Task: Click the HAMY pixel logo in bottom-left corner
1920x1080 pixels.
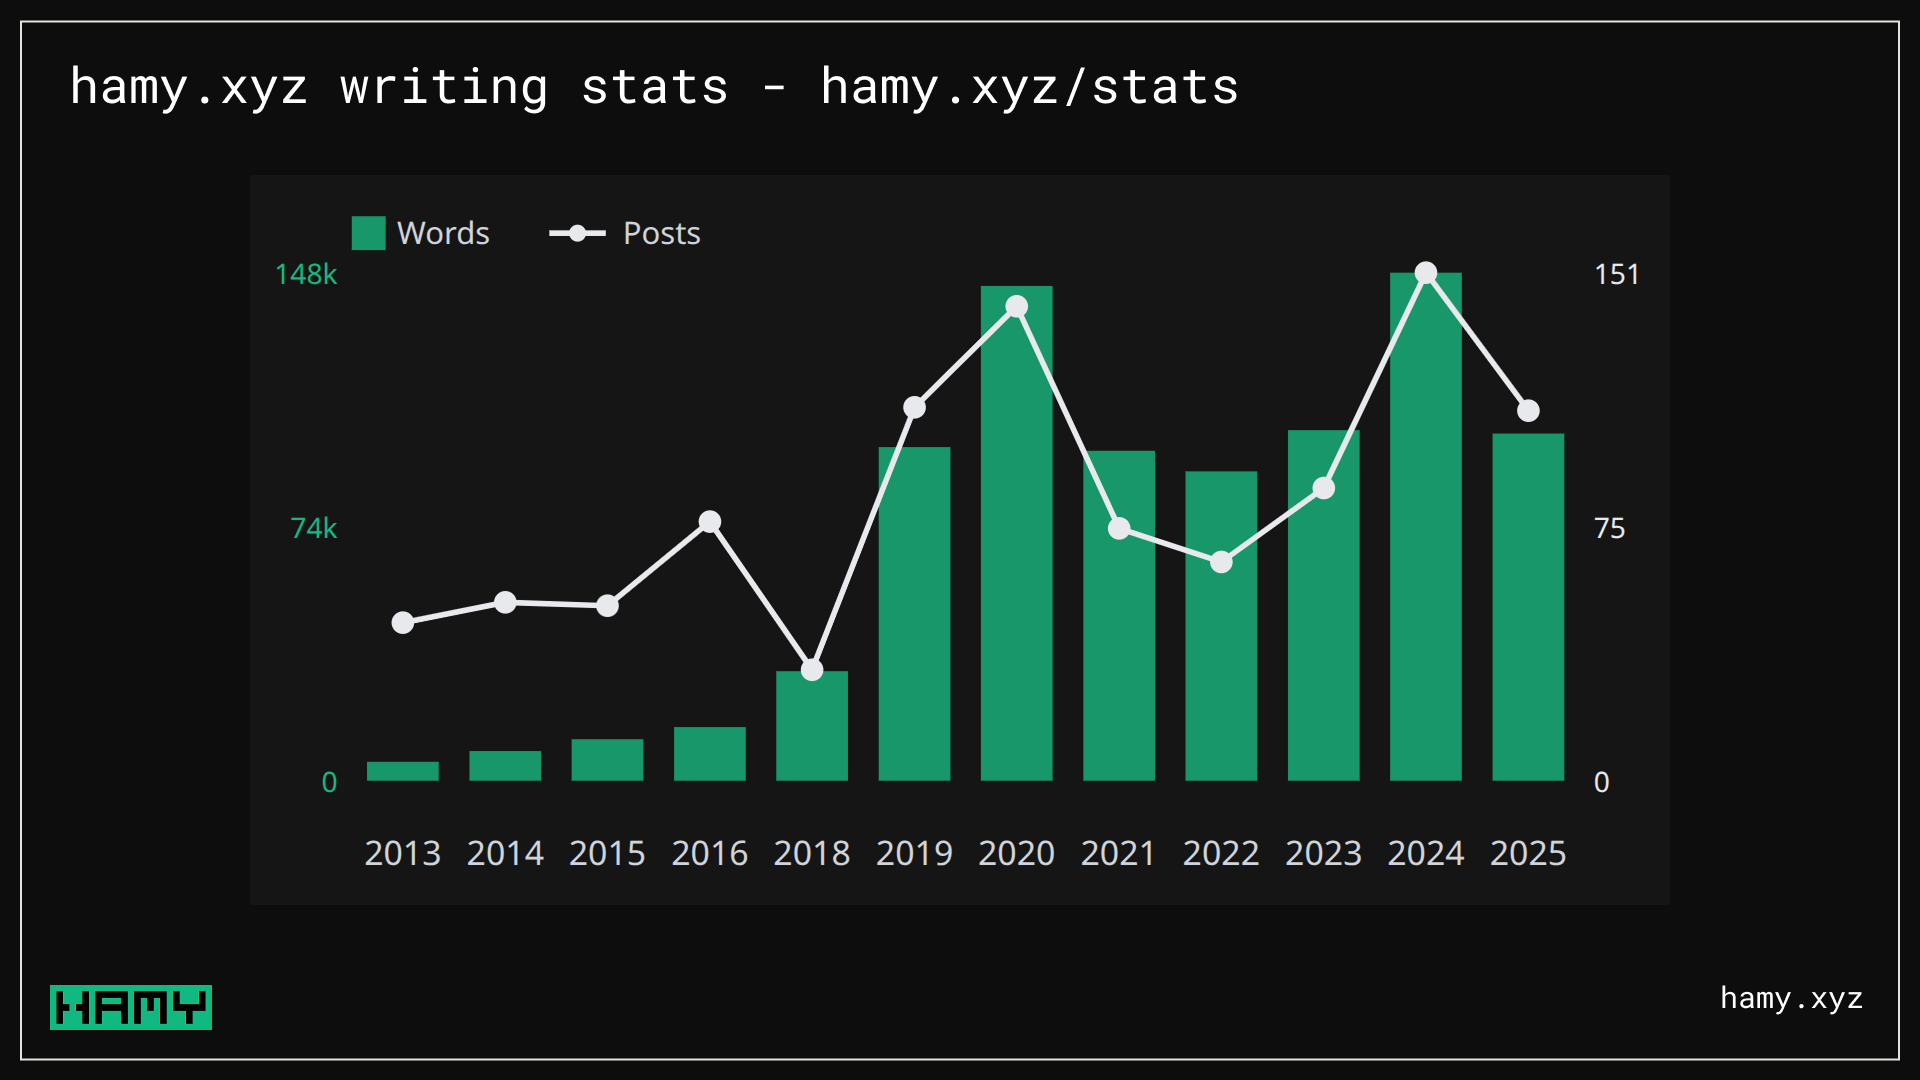Action: coord(130,1008)
